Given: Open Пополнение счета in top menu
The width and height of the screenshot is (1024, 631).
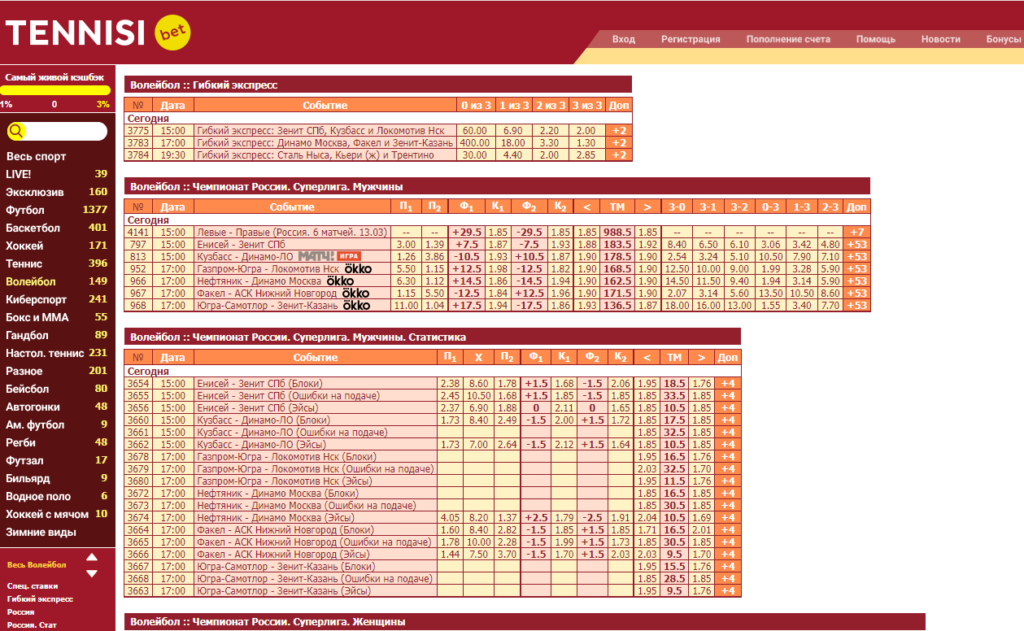Looking at the screenshot, I should [788, 39].
